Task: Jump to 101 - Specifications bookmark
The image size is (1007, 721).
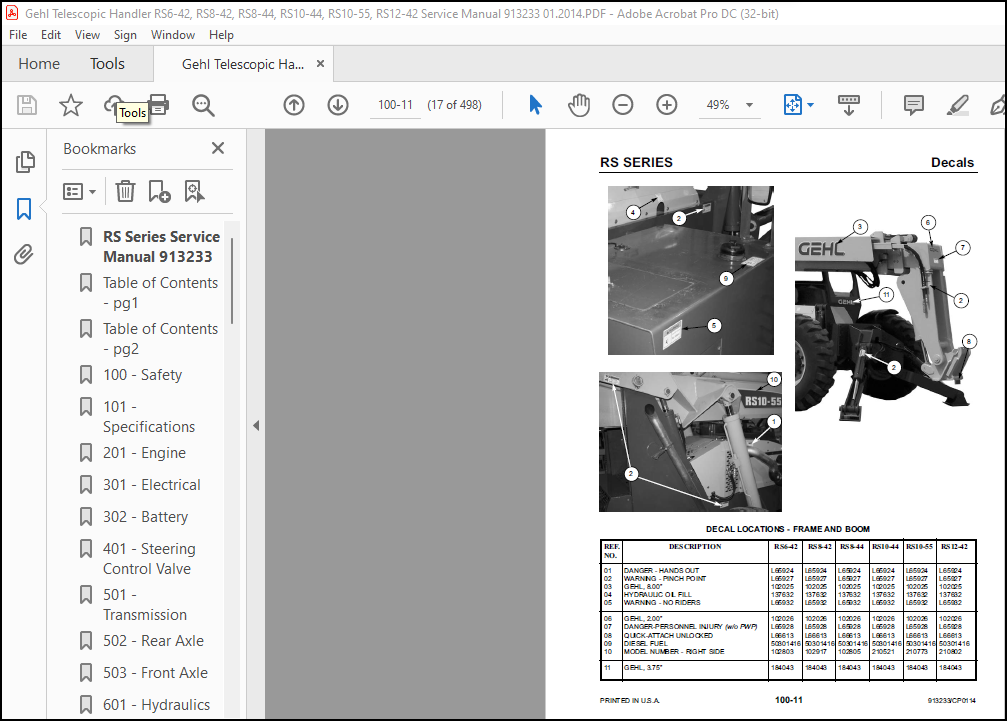Action: click(x=149, y=416)
